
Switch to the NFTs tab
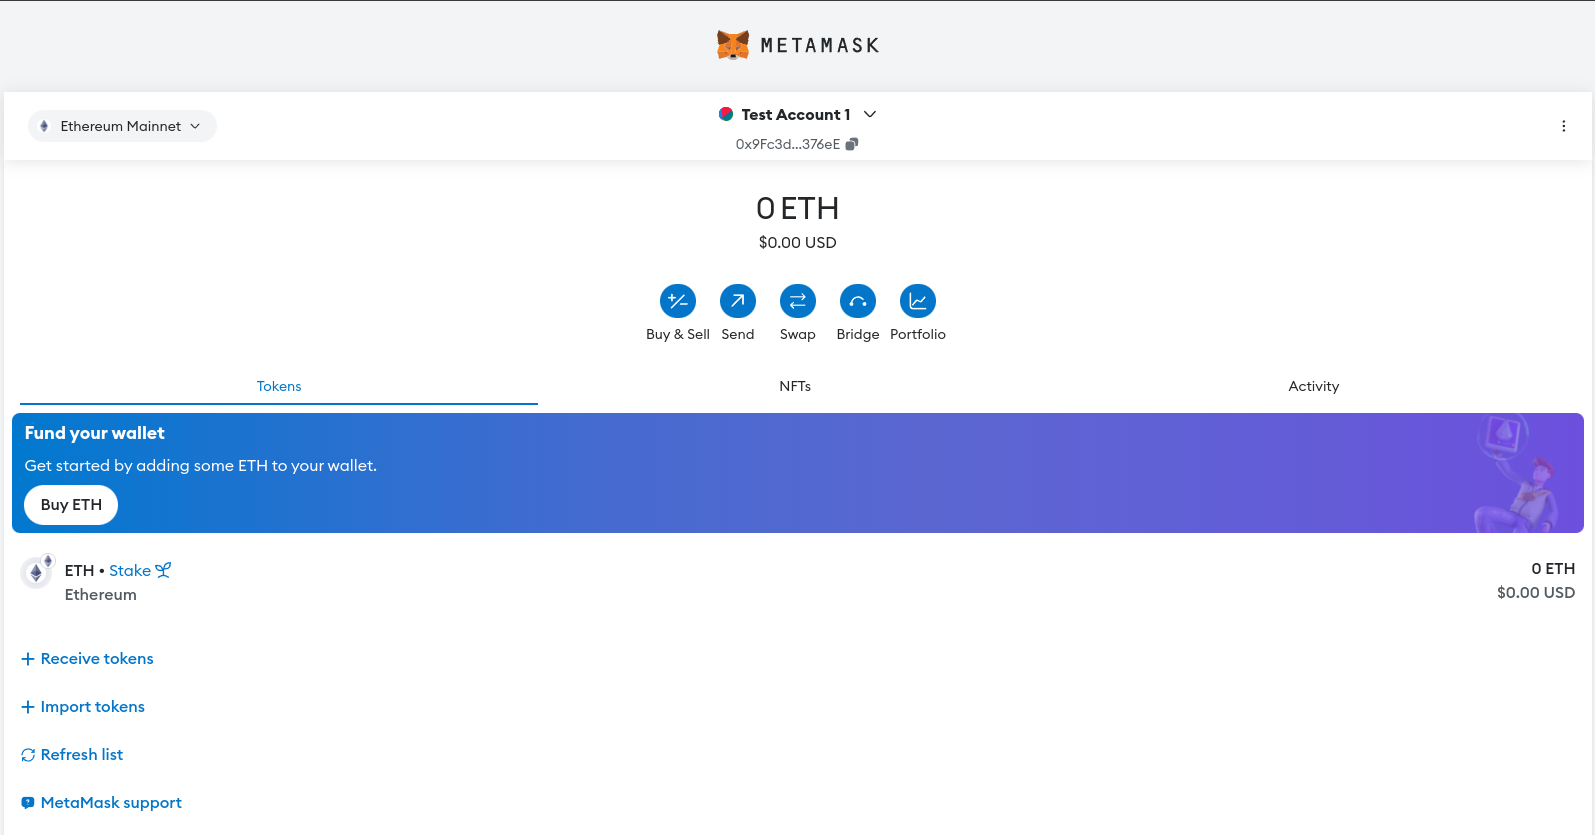(x=795, y=386)
